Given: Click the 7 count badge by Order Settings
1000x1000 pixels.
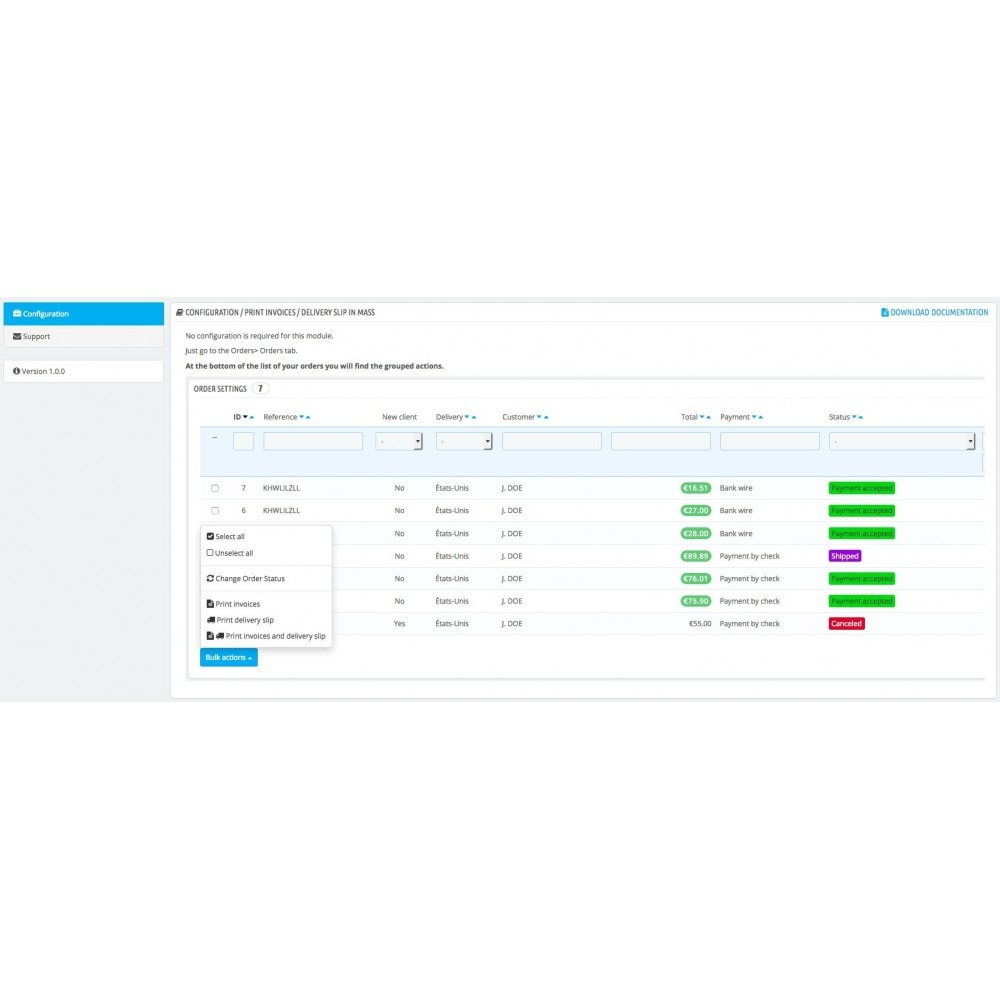Looking at the screenshot, I should [x=260, y=388].
